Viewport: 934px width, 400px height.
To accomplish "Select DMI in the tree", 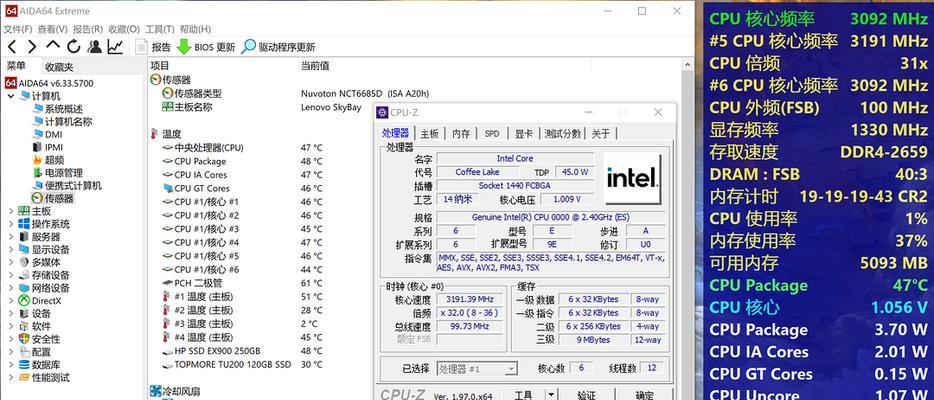I will 47,135.
